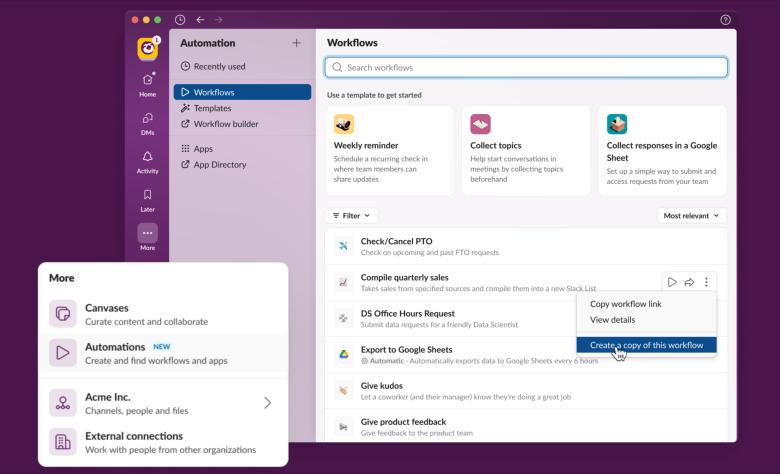The height and width of the screenshot is (474, 780).
Task: Go back with the left arrow
Action: (x=200, y=20)
